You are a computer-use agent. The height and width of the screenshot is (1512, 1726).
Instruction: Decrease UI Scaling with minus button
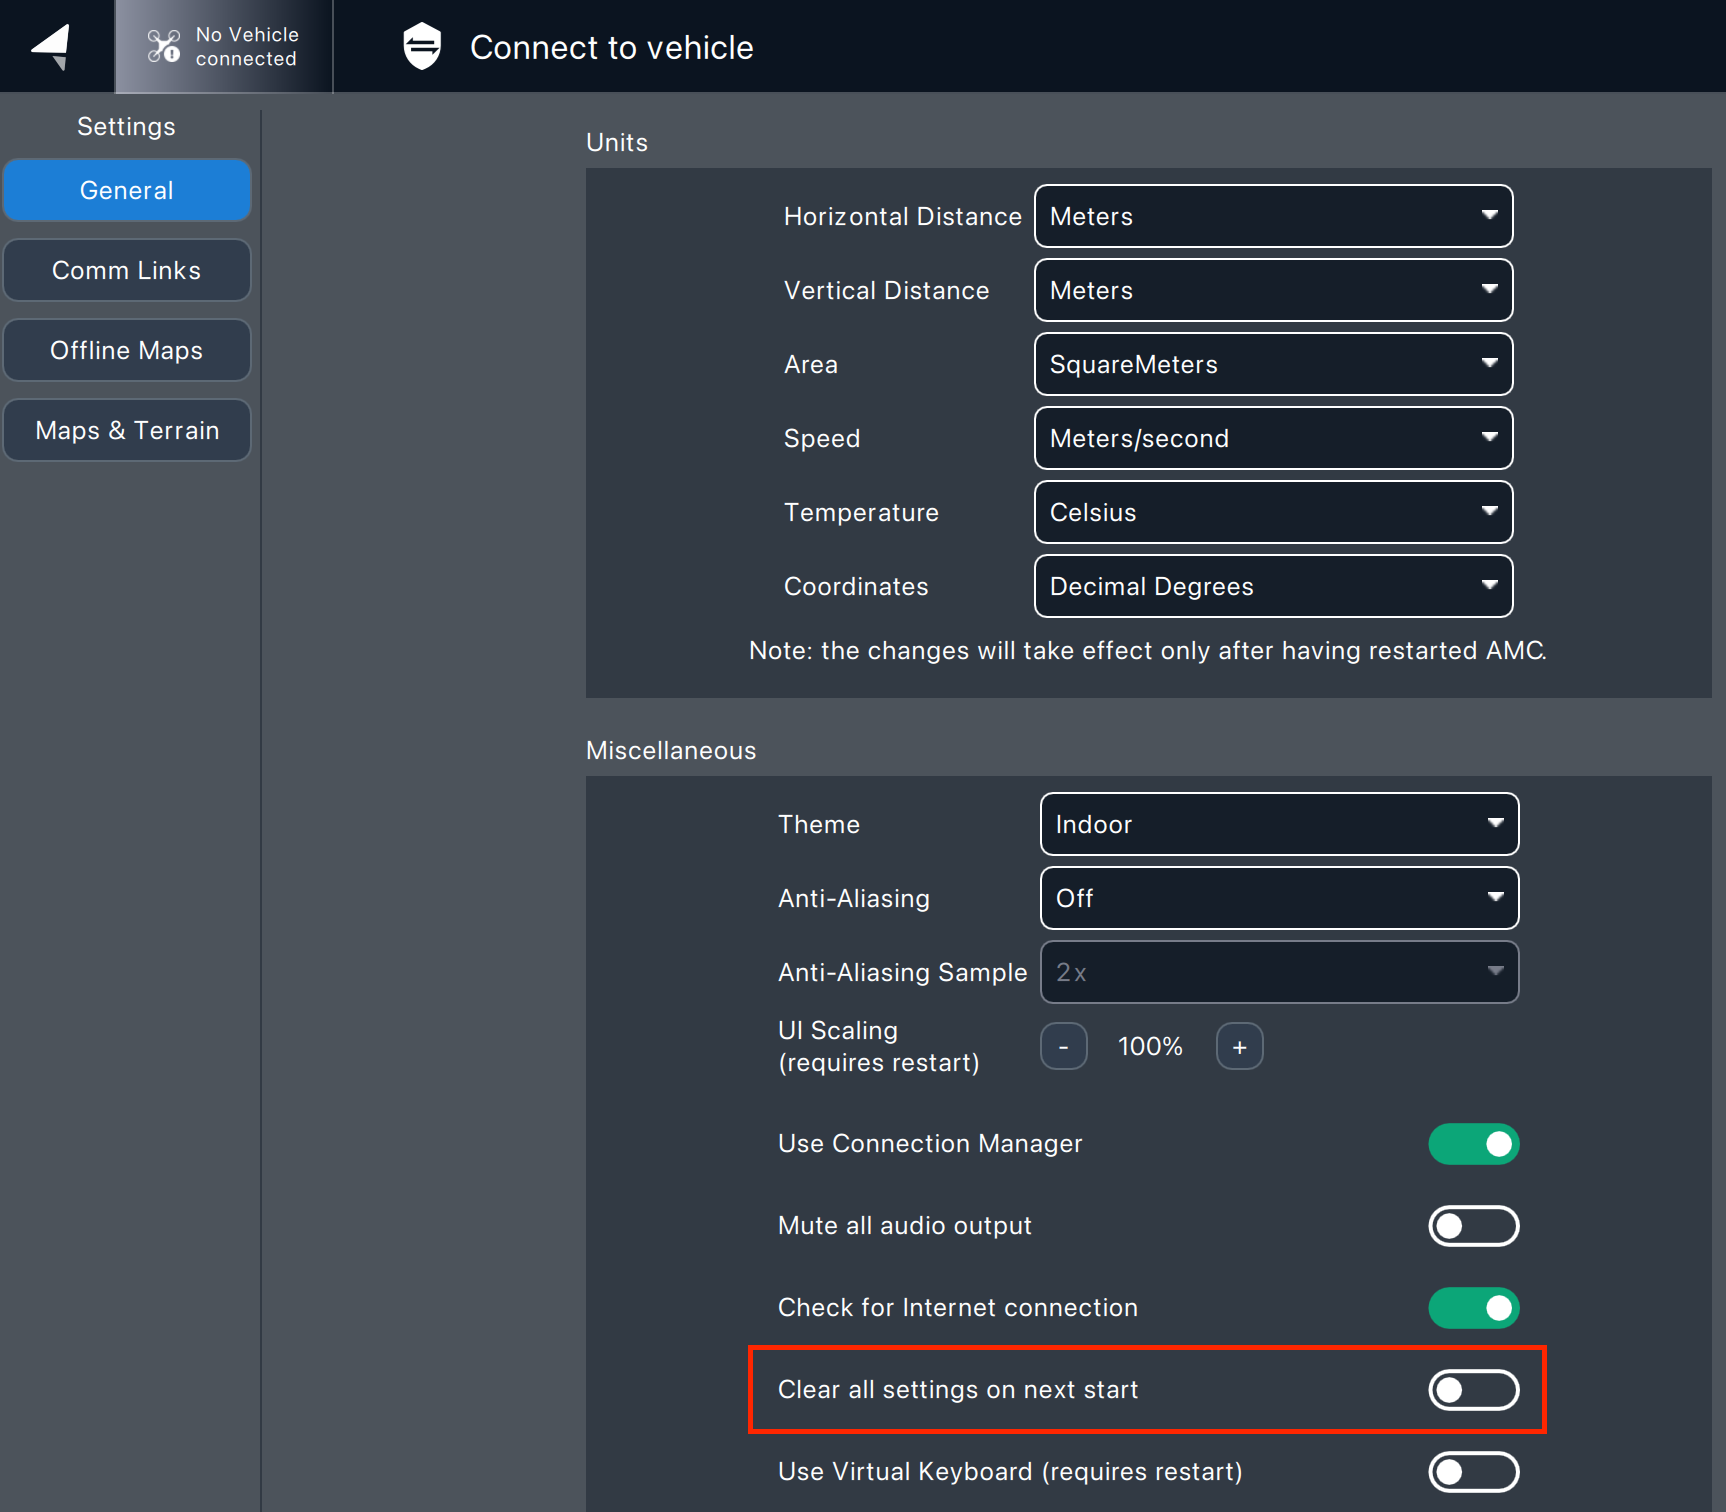point(1063,1047)
